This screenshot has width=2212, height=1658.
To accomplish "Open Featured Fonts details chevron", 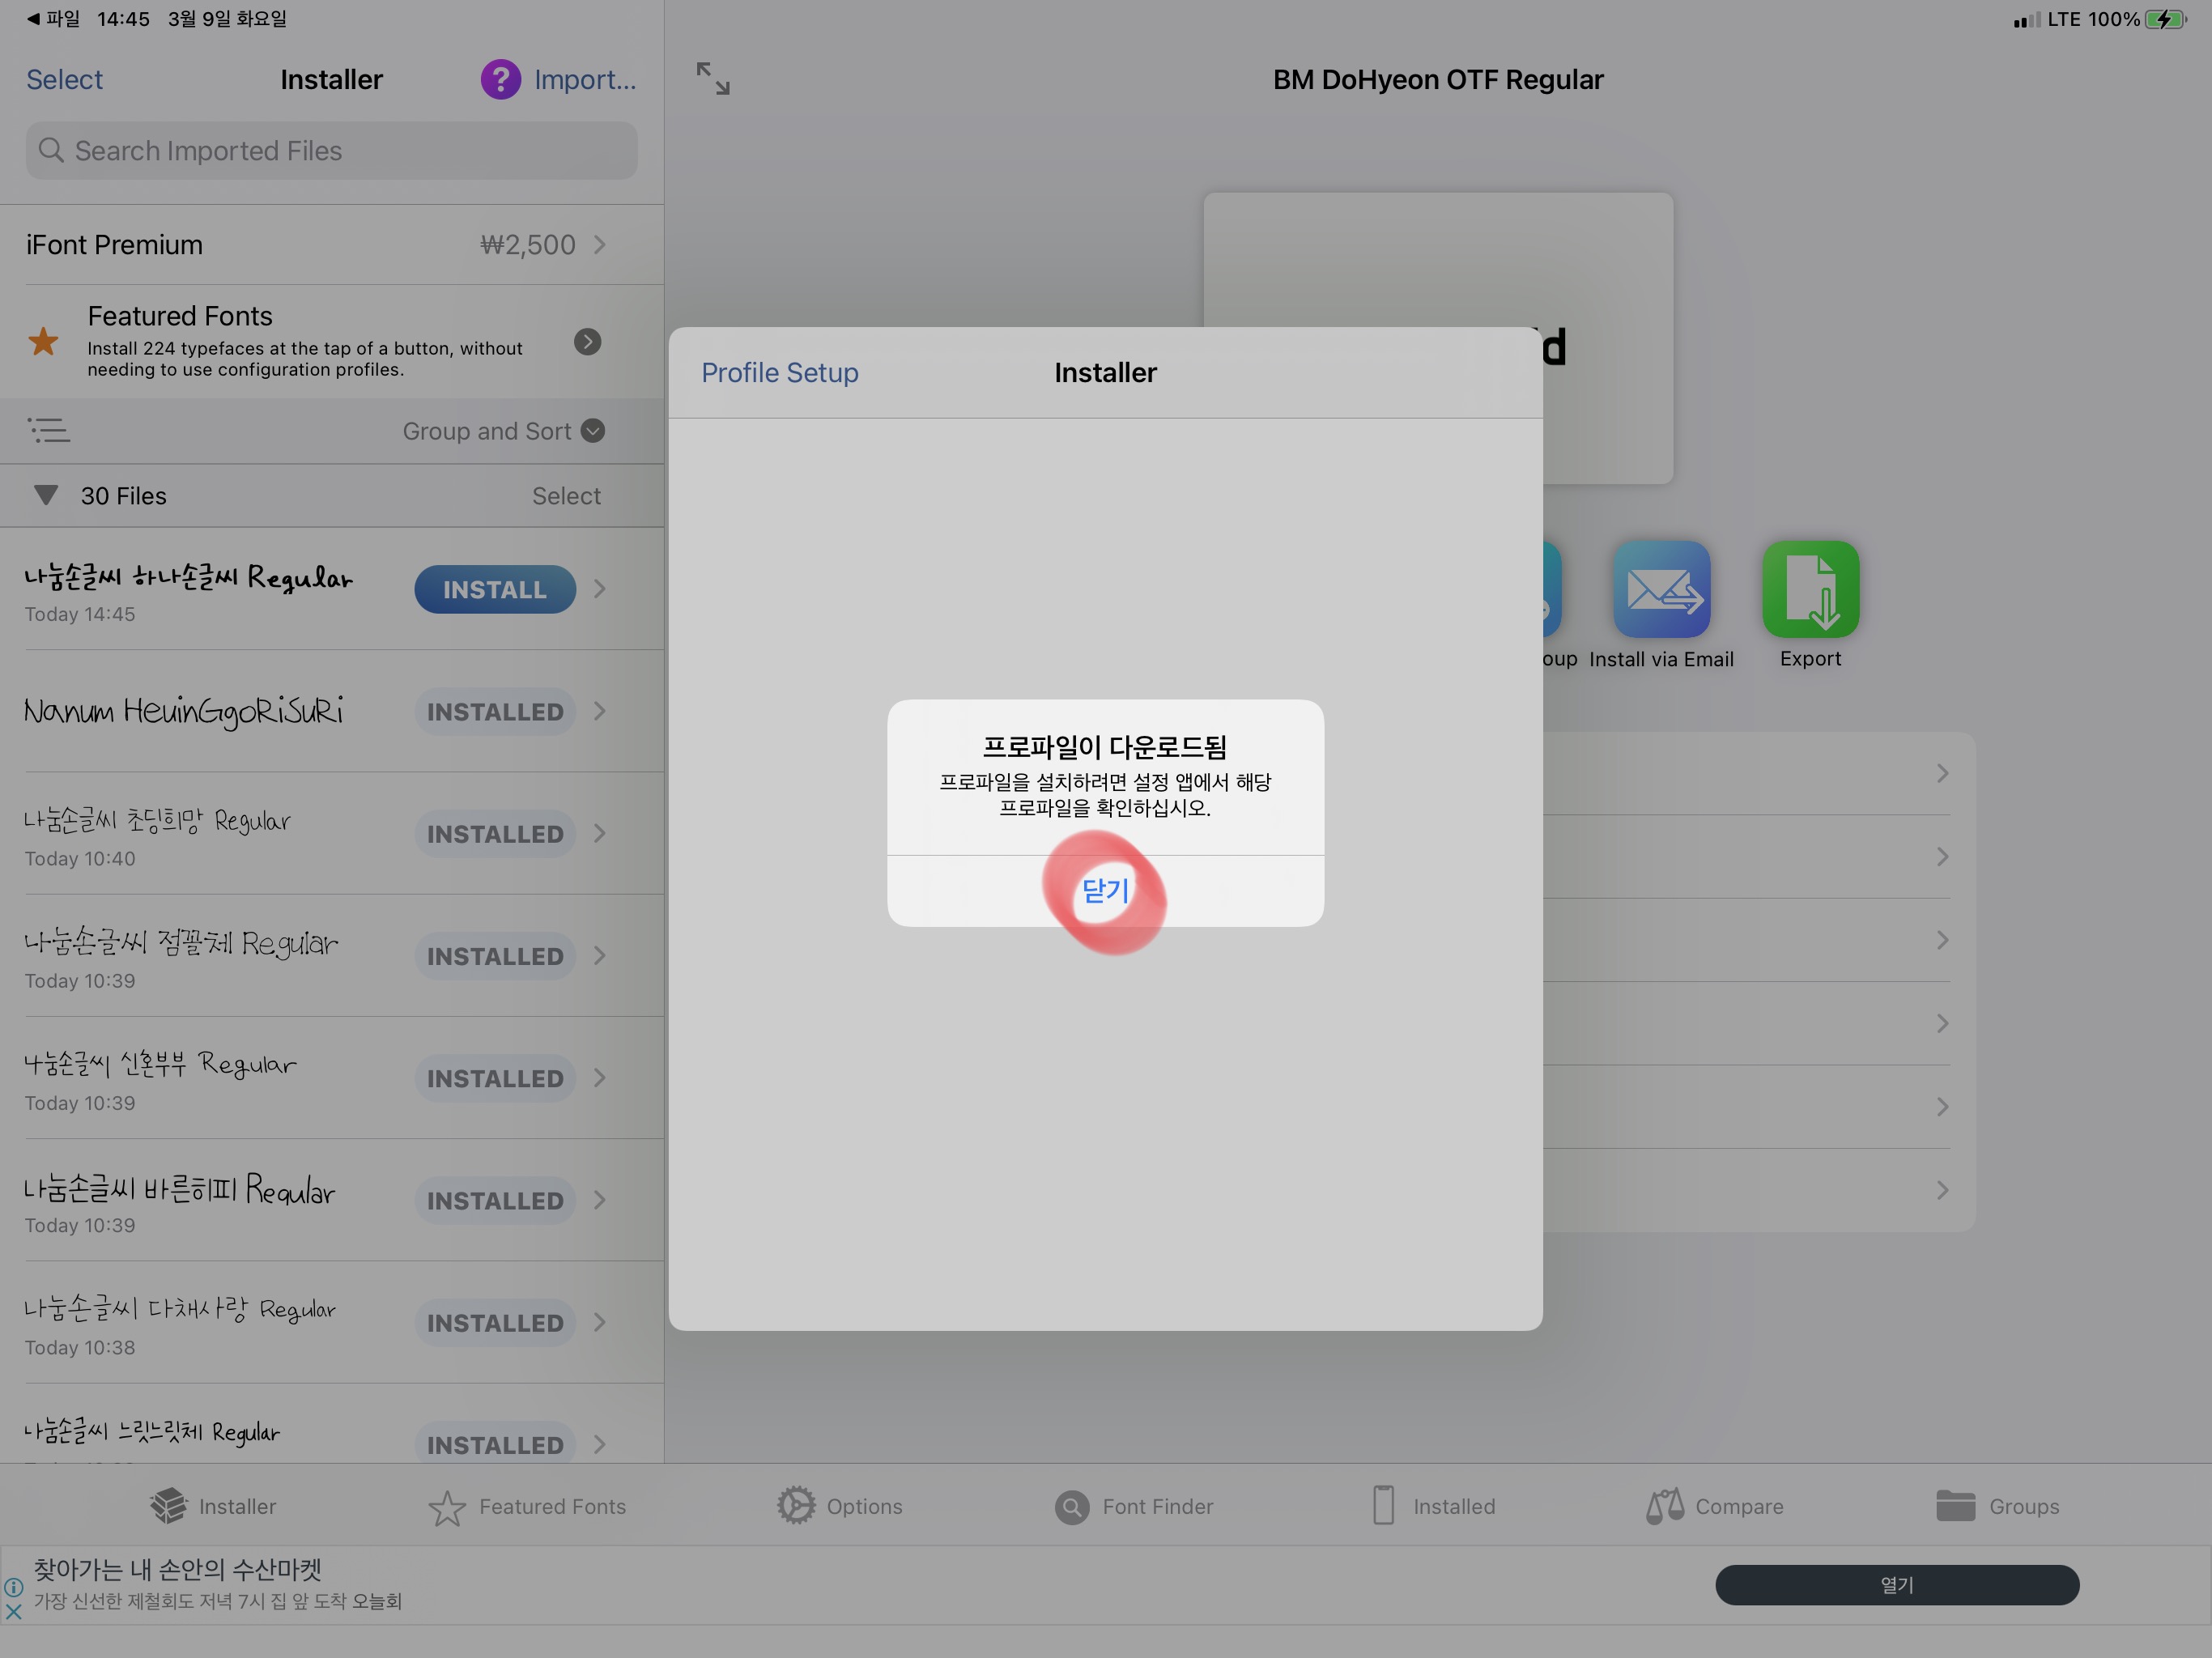I will 587,342.
